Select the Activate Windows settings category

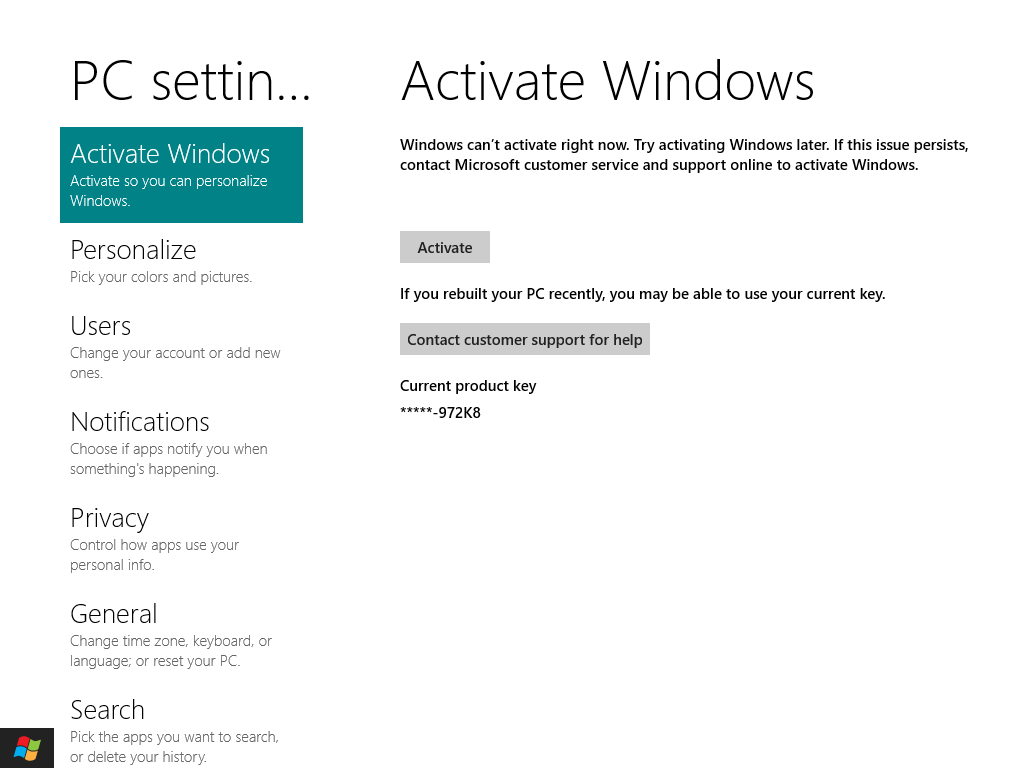(182, 175)
